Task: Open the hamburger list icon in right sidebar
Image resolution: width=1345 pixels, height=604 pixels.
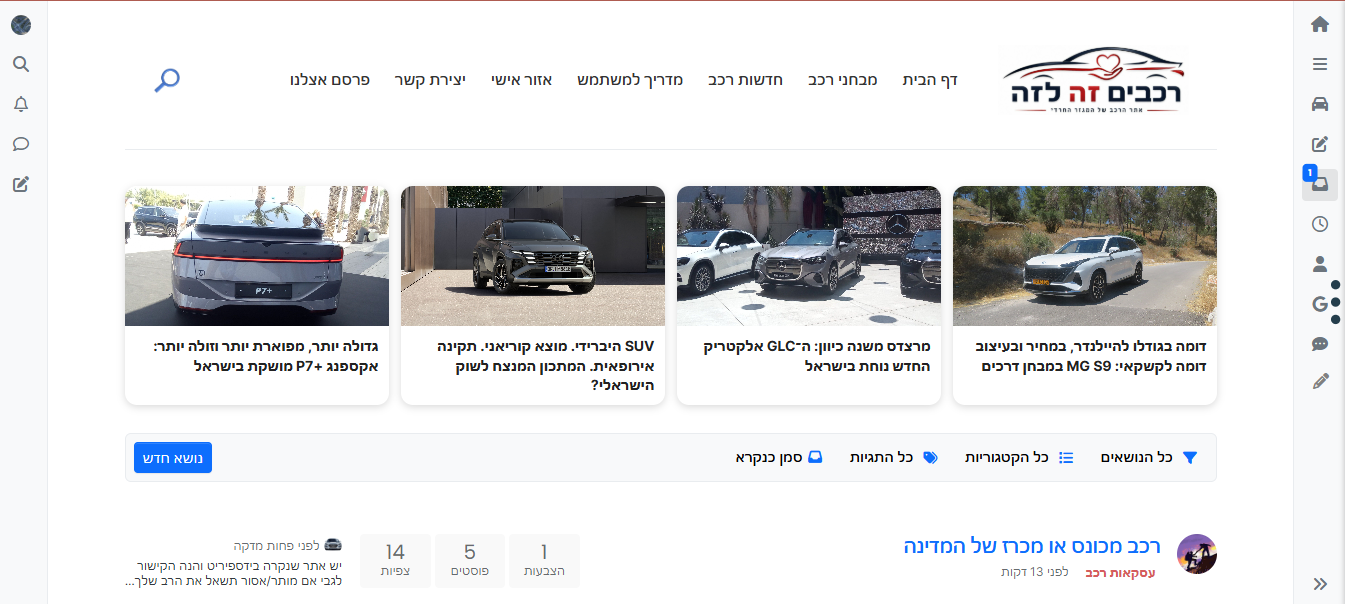Action: coord(1320,64)
